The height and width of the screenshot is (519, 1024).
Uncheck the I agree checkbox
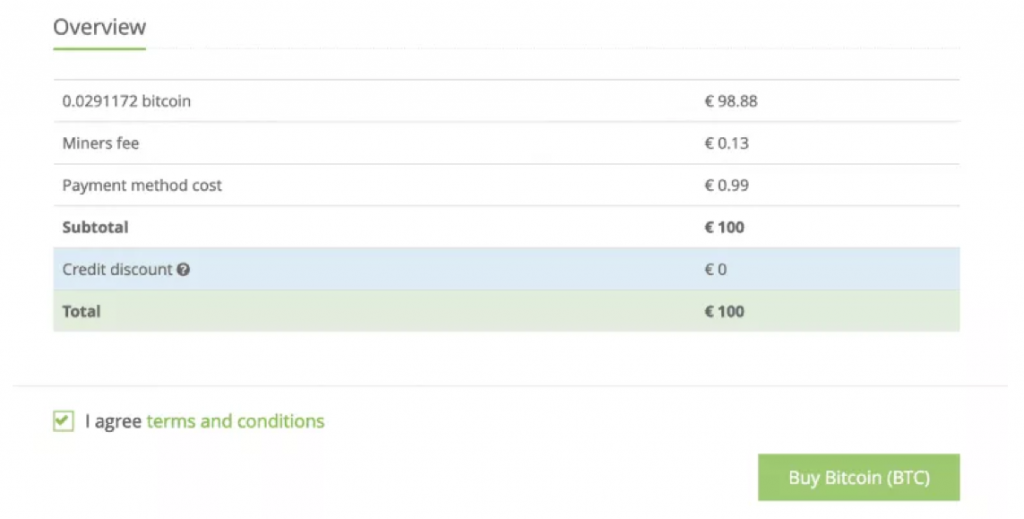pyautogui.click(x=63, y=421)
